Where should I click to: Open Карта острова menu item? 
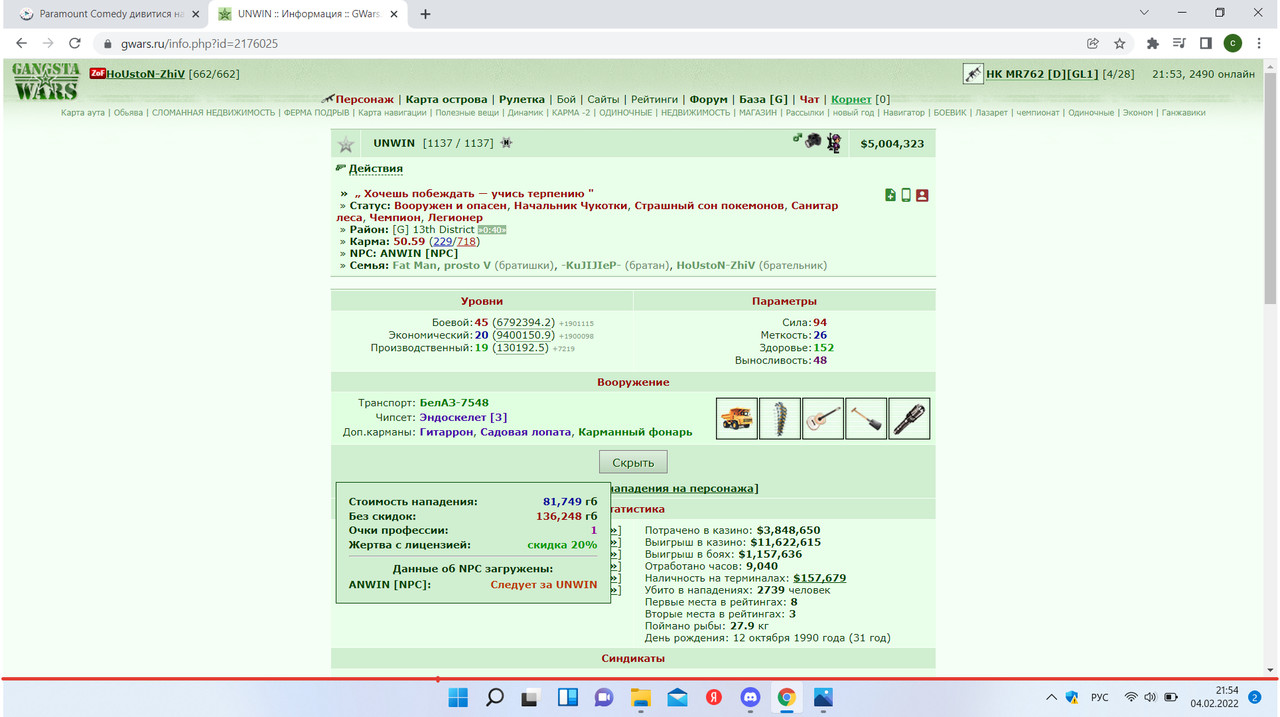pos(447,99)
